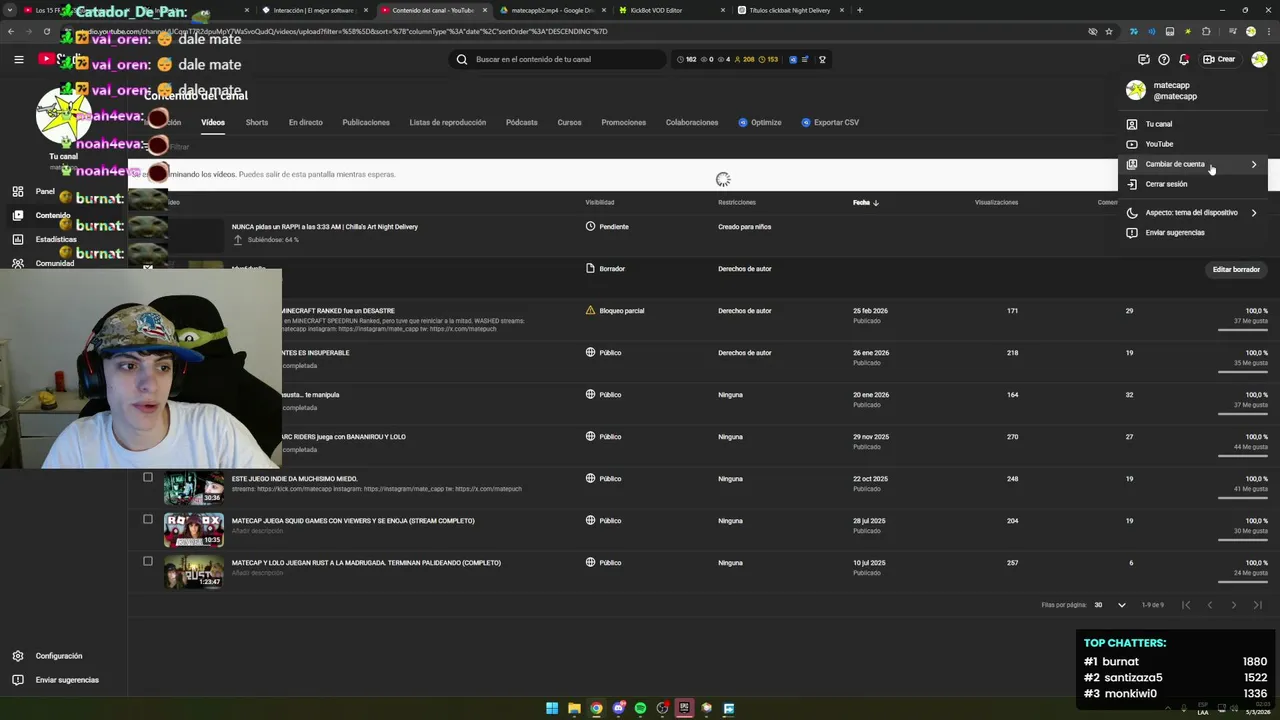Open Configuración gear in sidebar

pos(18,656)
